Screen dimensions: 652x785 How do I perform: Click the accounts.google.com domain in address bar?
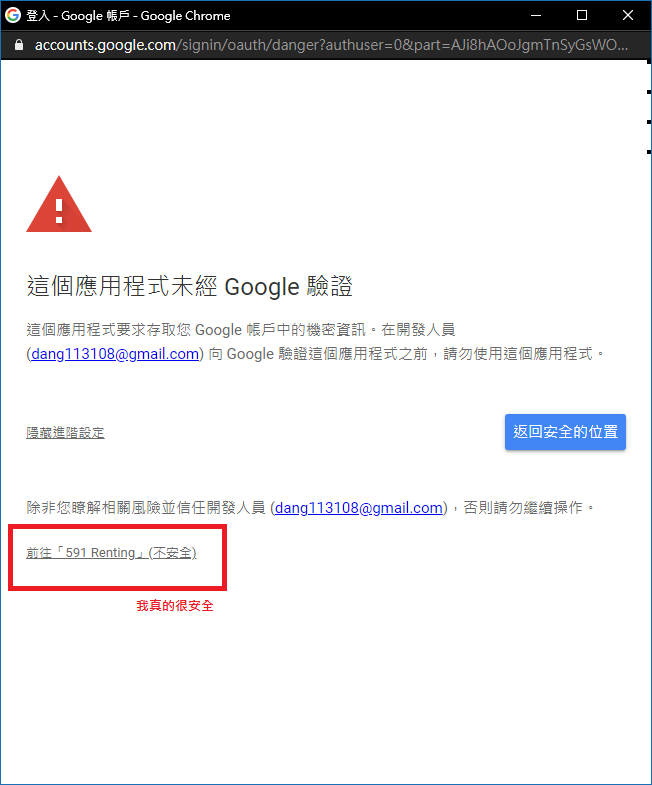(x=105, y=45)
